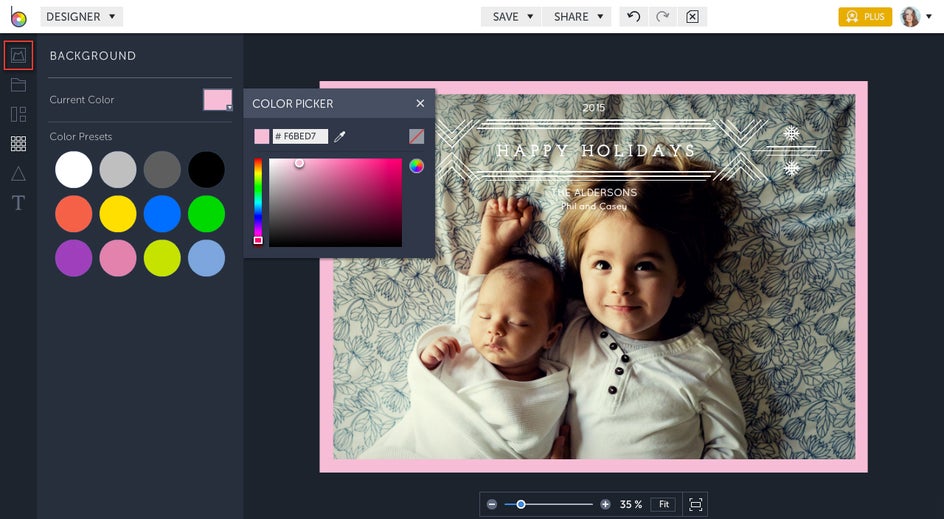The image size is (944, 519).
Task: Select the light gray color preset
Action: click(x=118, y=170)
